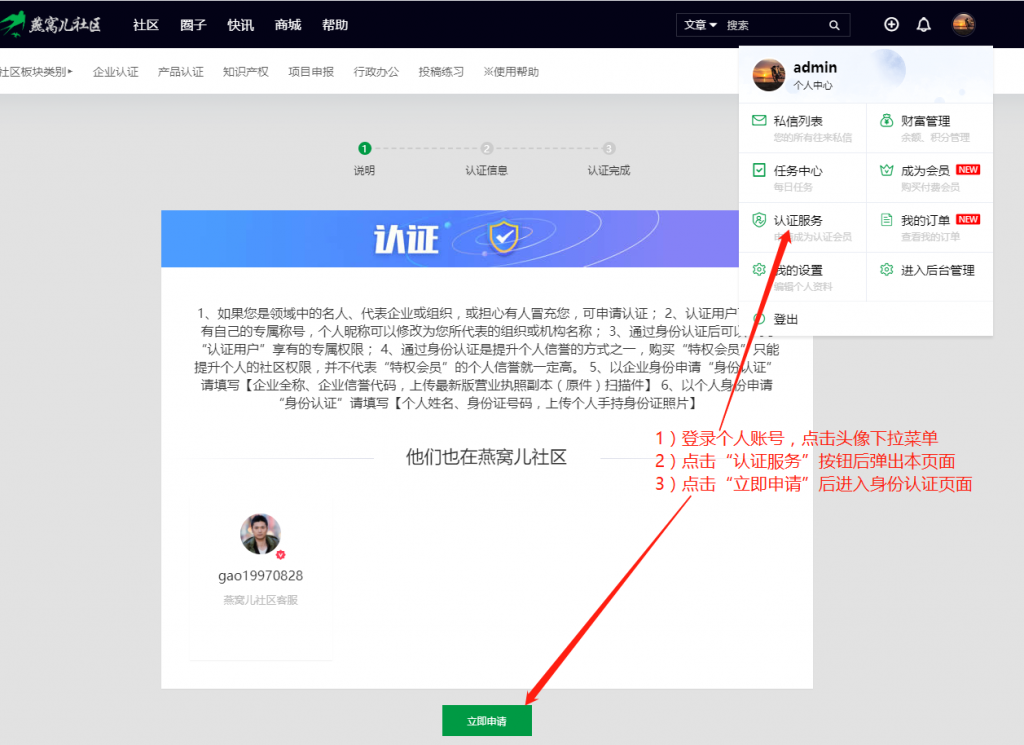Click the 财富管理 money bag icon
The image size is (1024, 745).
[x=886, y=121]
